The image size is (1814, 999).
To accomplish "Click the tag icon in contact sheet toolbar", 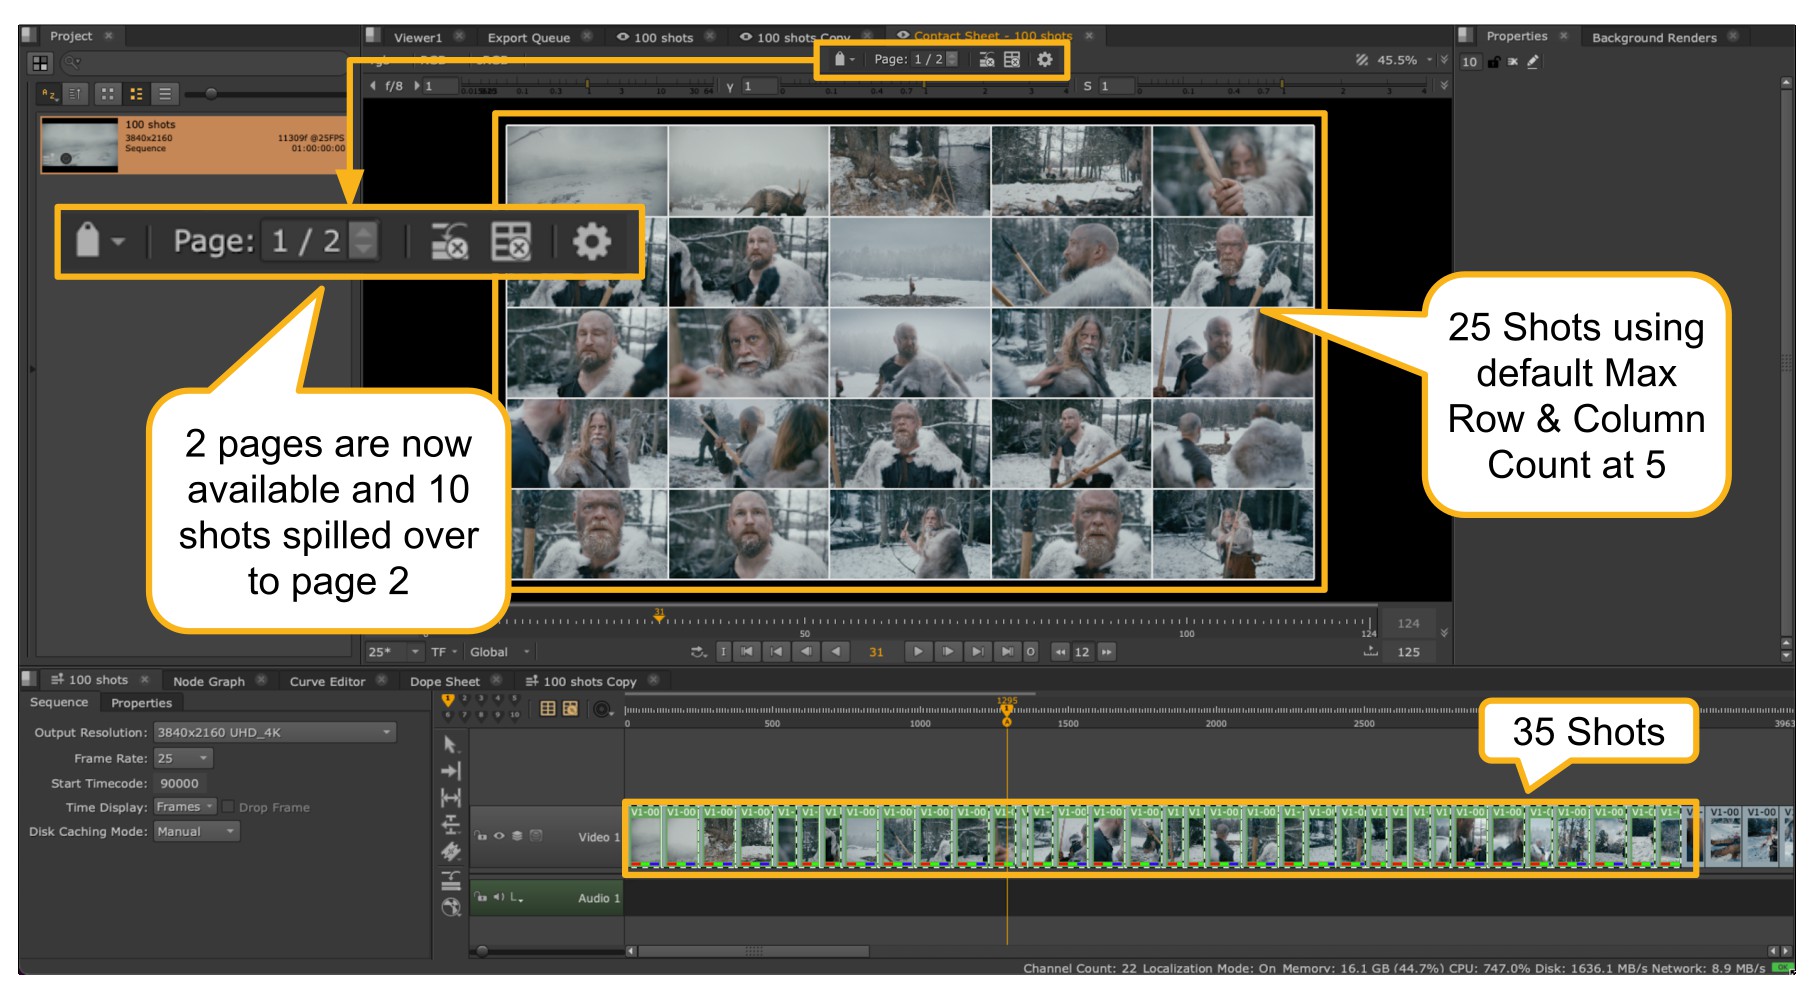I will tap(840, 59).
